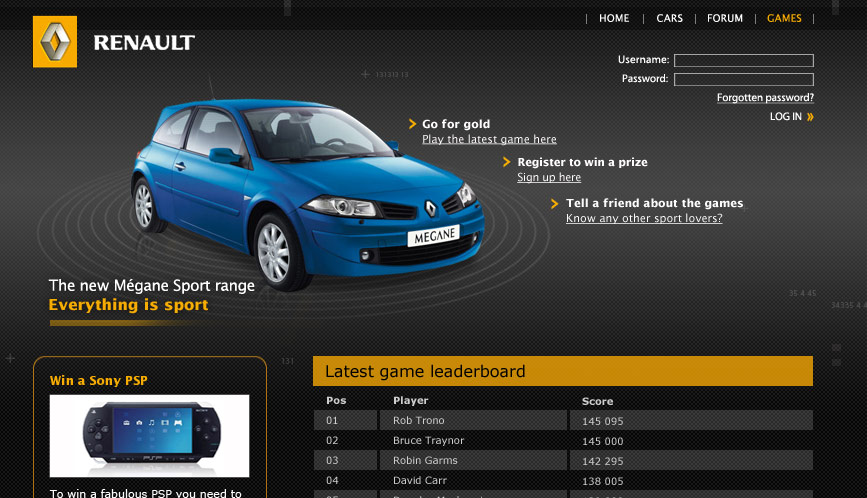
Task: Select the Rob Trono leaderboard row
Action: [563, 420]
